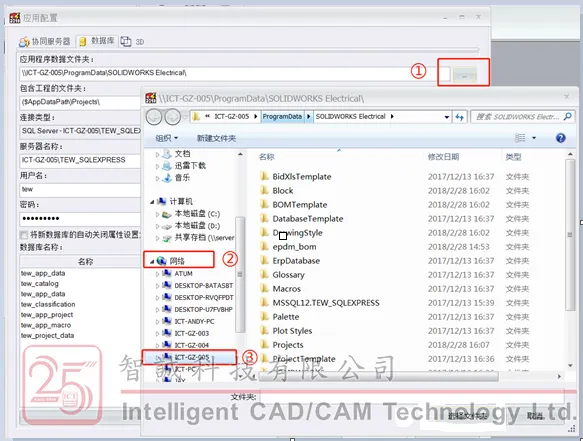Collapse the 网络 network tree node
Image resolution: width=583 pixels, height=441 pixels.
tap(152, 262)
